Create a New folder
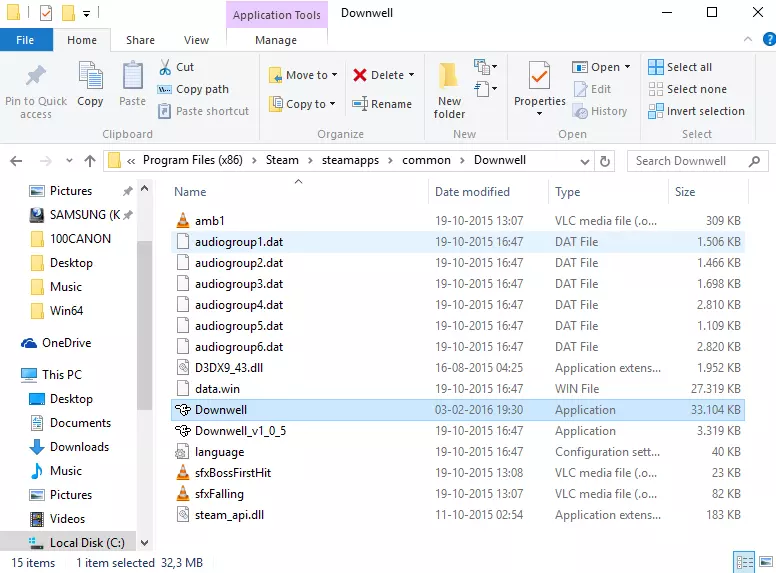 [x=449, y=91]
